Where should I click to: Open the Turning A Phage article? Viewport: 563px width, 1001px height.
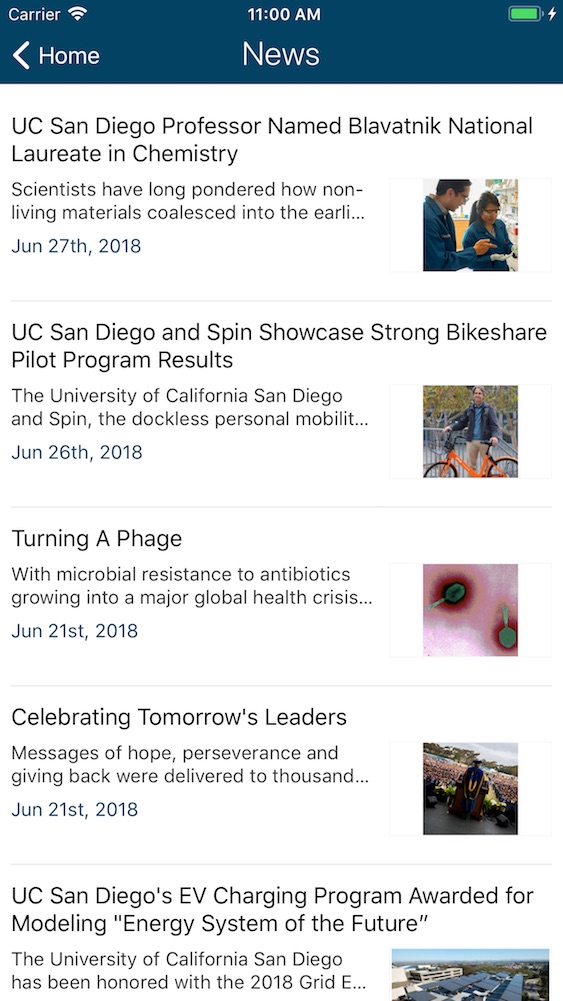click(x=97, y=539)
